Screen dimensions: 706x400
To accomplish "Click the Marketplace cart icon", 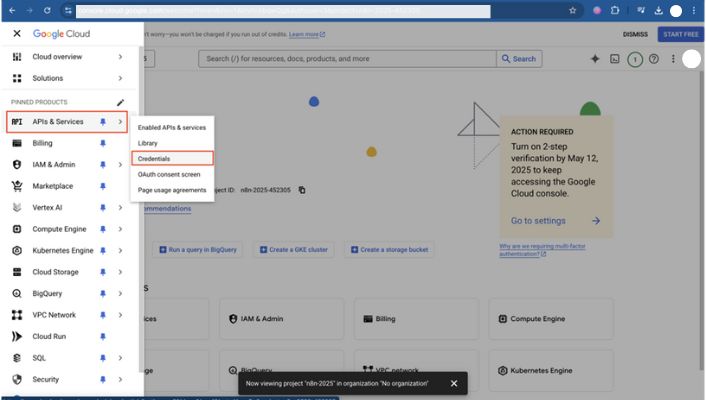I will coord(17,186).
